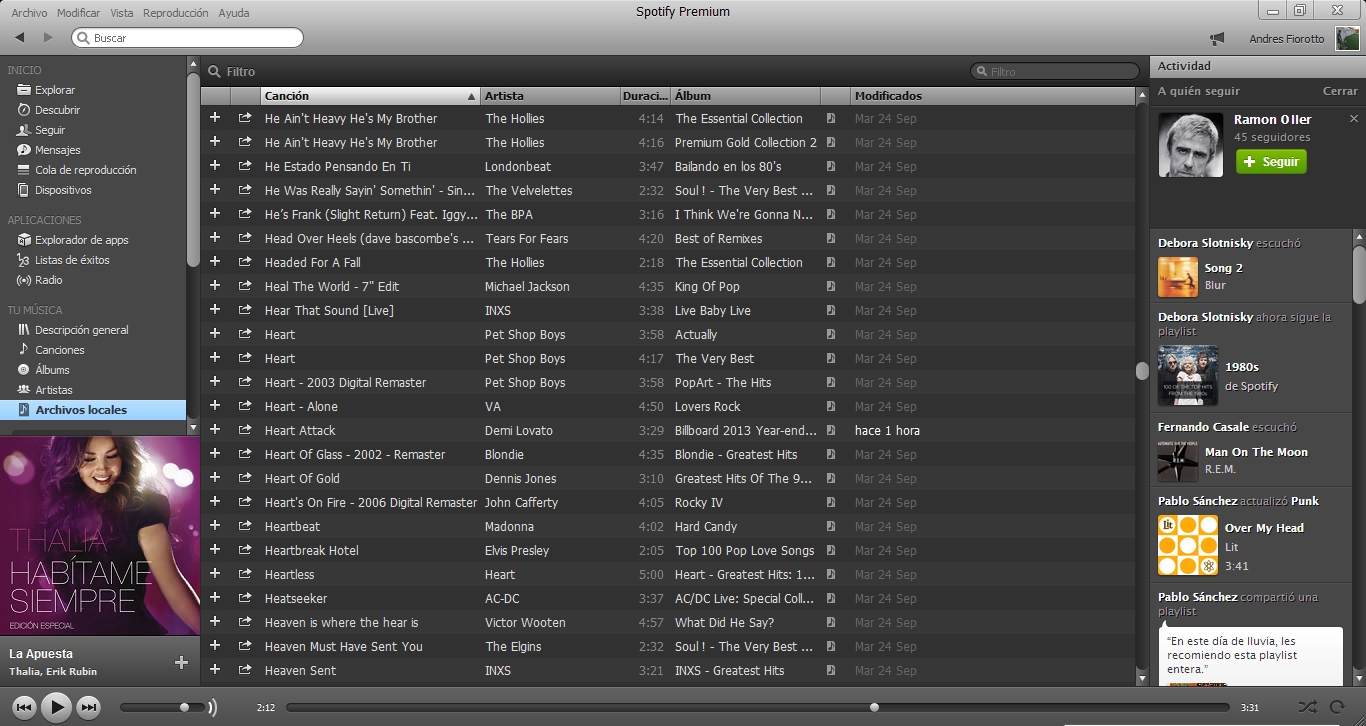Add 'Heal The World - 7" Edit' with plus icon
The height and width of the screenshot is (726, 1366).
pos(214,286)
